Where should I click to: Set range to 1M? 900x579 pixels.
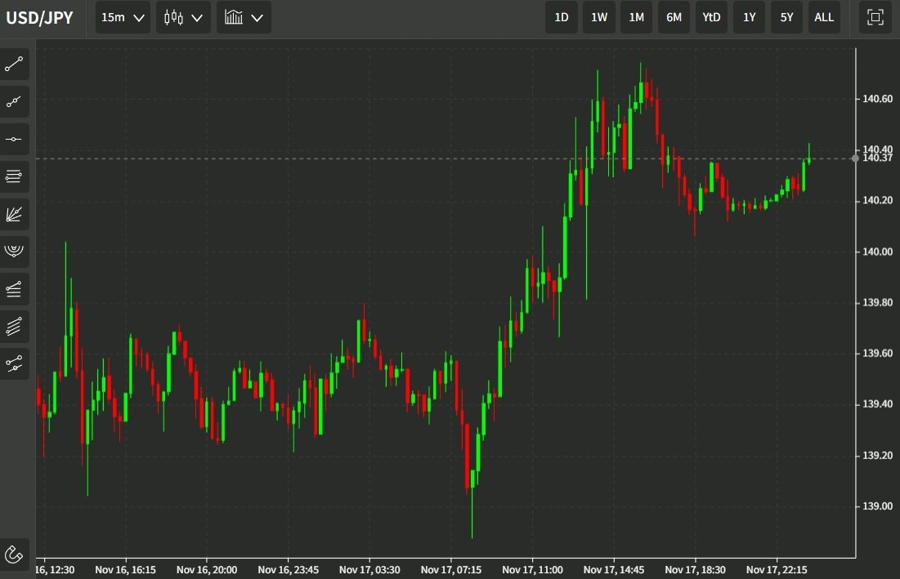(636, 17)
